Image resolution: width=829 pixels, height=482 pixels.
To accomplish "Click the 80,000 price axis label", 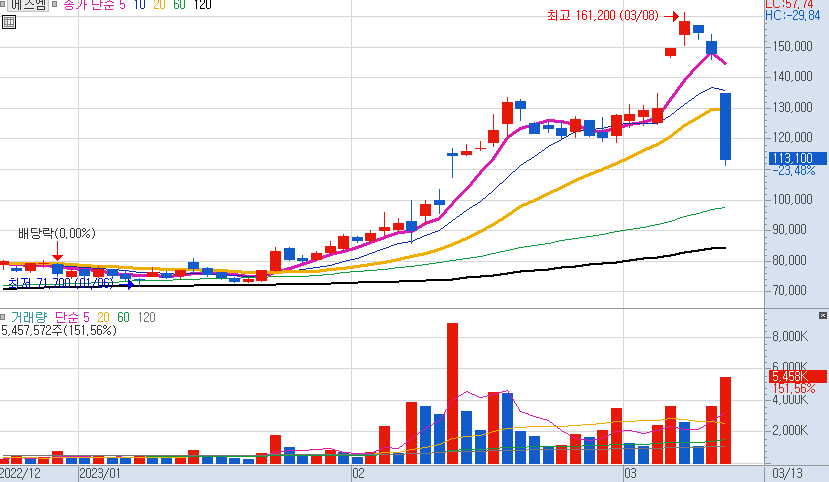I will (x=790, y=260).
